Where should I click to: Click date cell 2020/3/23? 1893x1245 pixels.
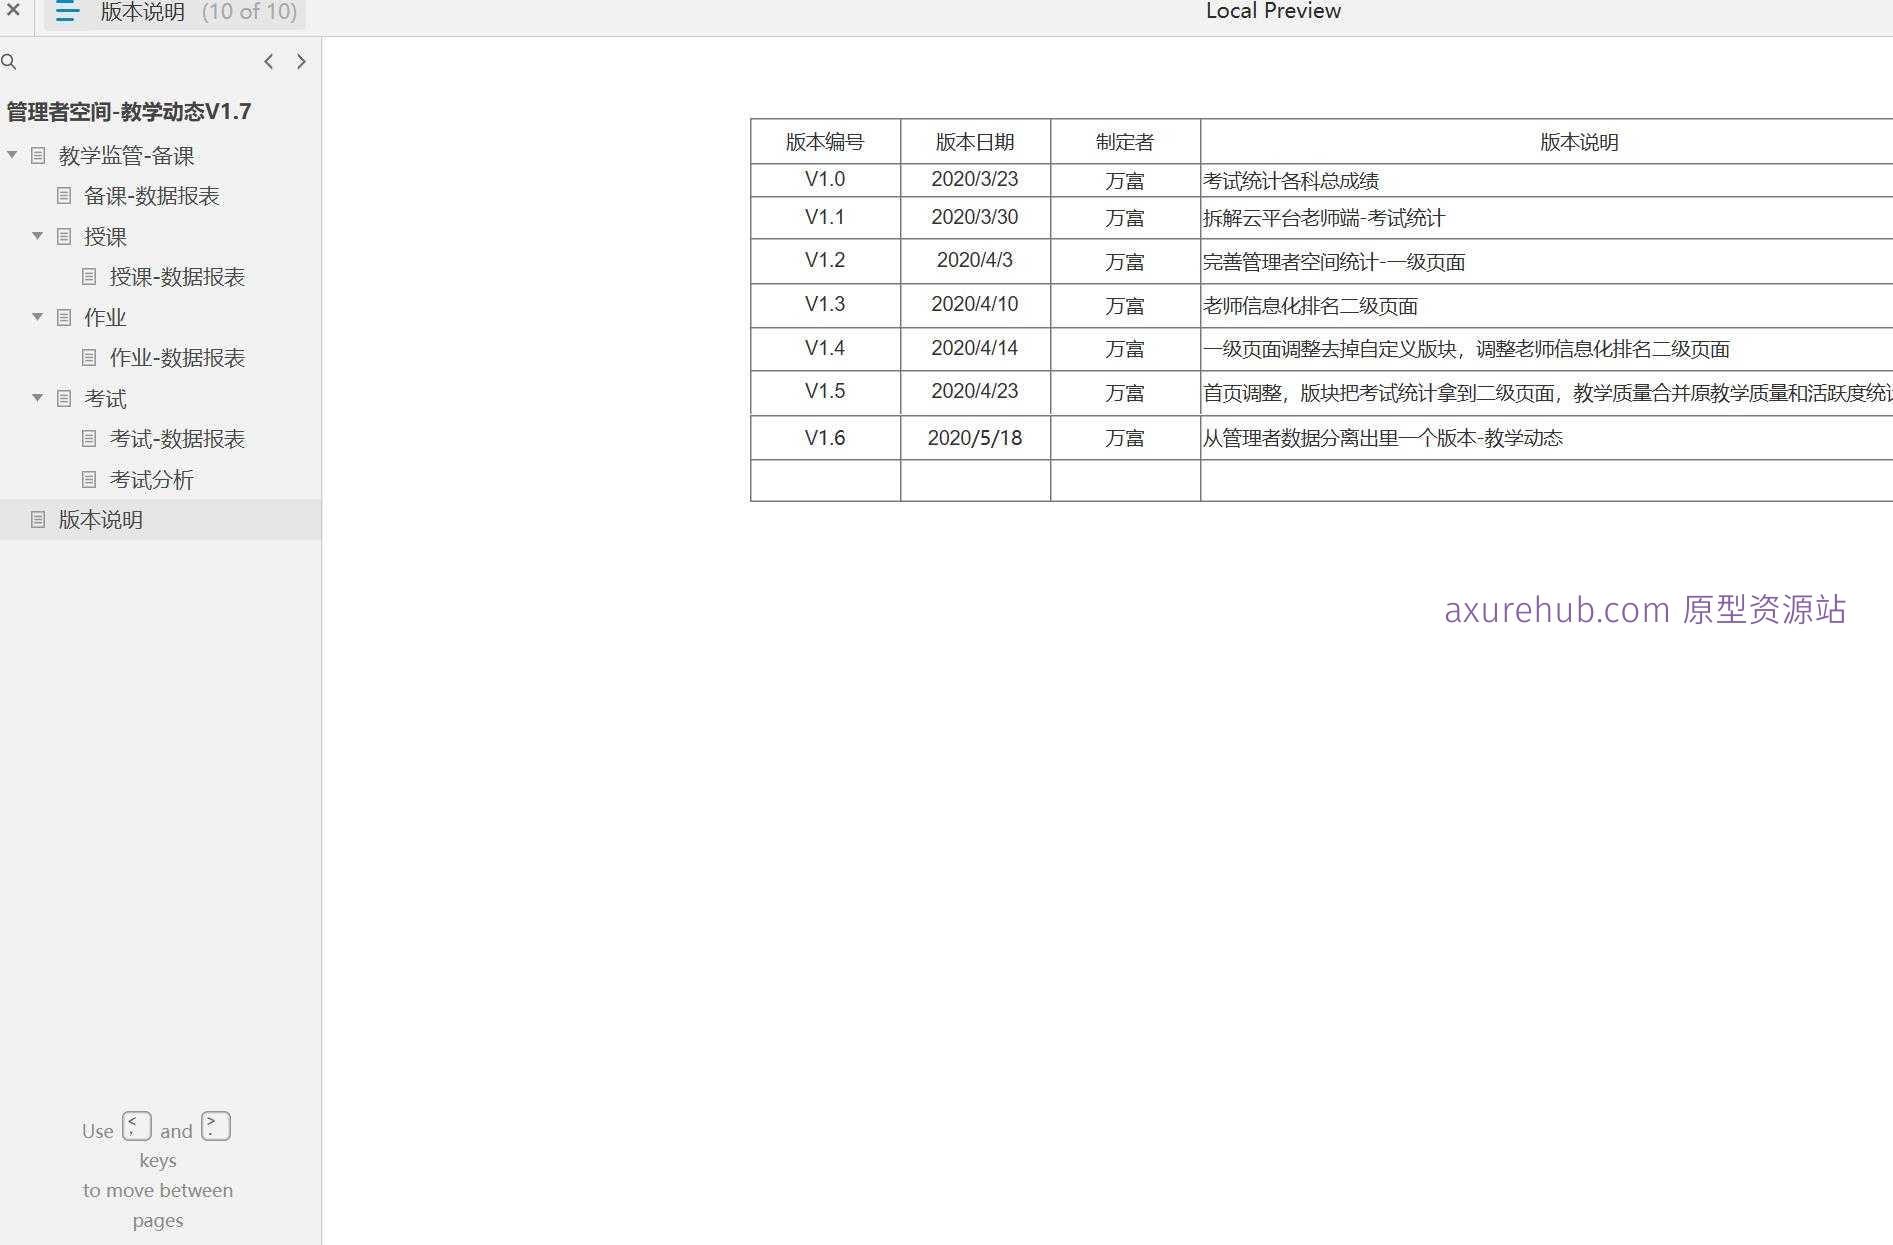click(975, 180)
